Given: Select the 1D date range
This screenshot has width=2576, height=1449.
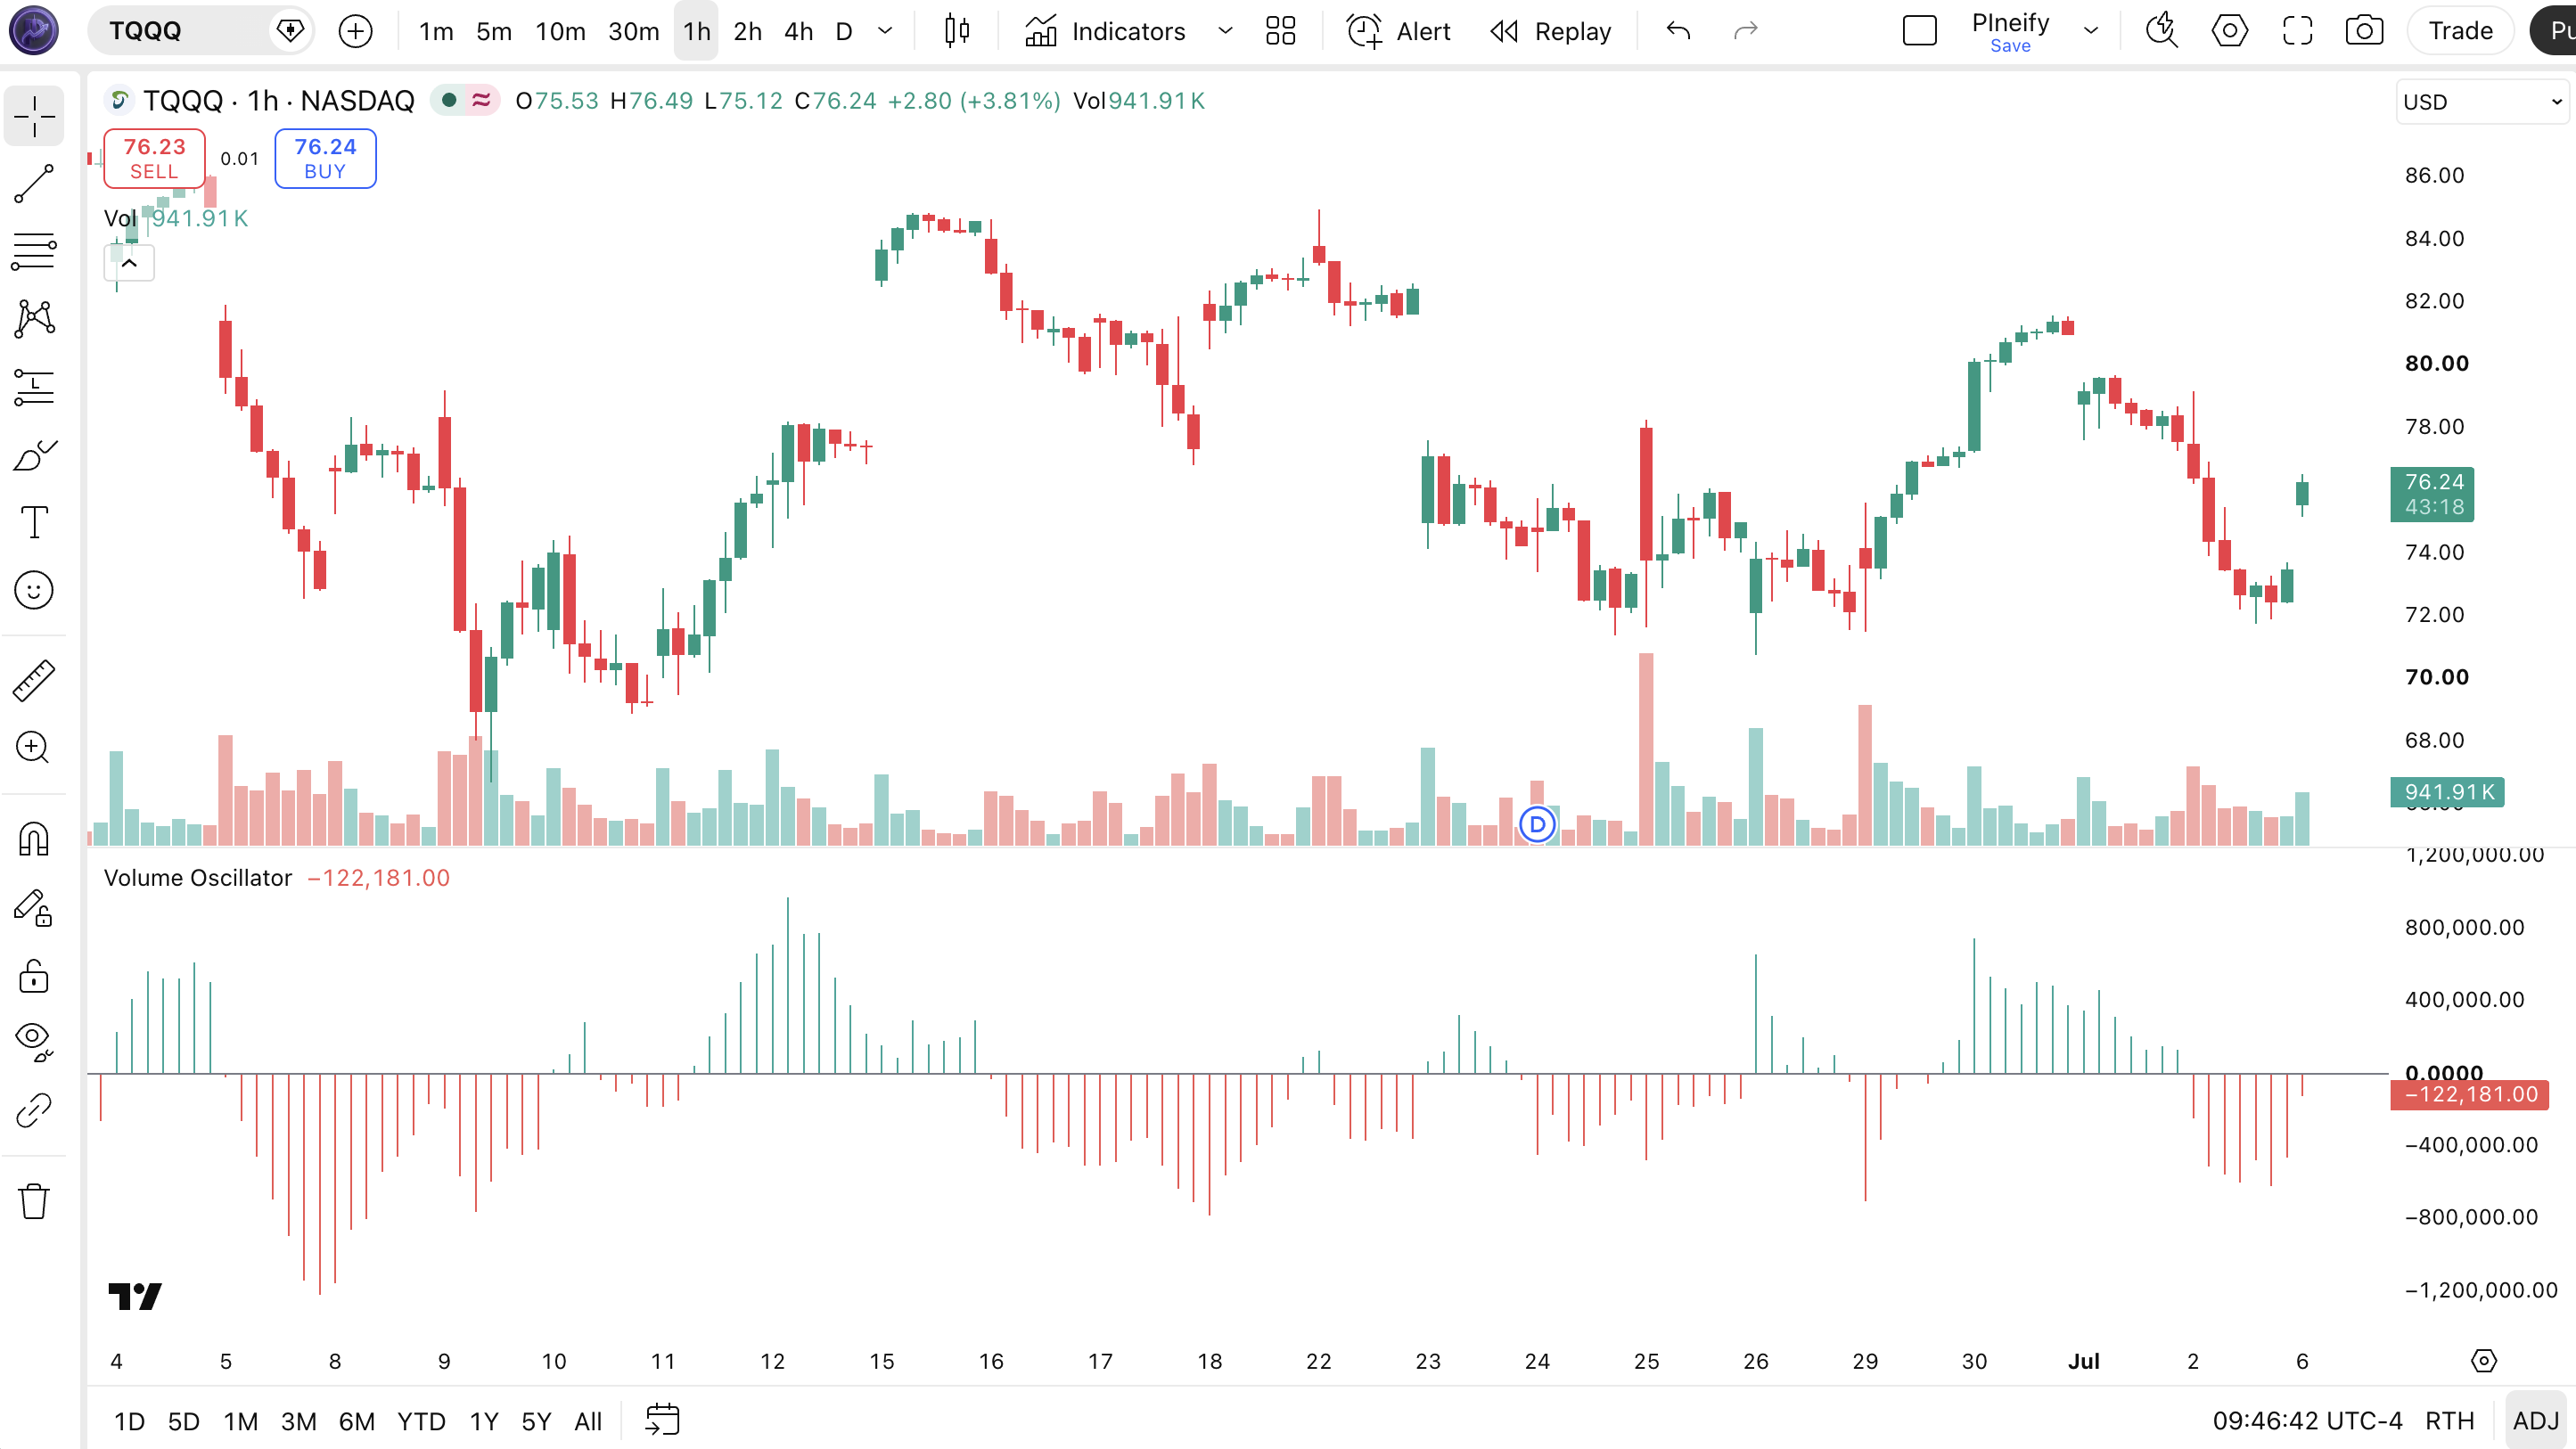Looking at the screenshot, I should pos(129,1421).
